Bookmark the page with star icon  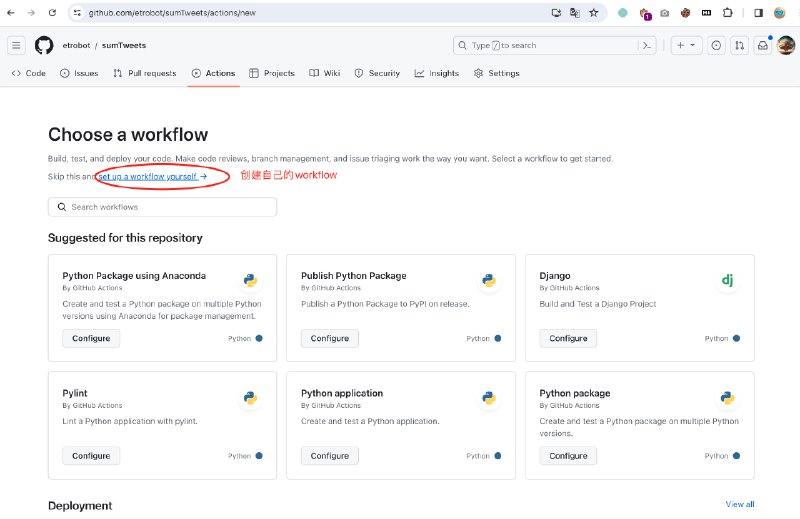click(593, 13)
